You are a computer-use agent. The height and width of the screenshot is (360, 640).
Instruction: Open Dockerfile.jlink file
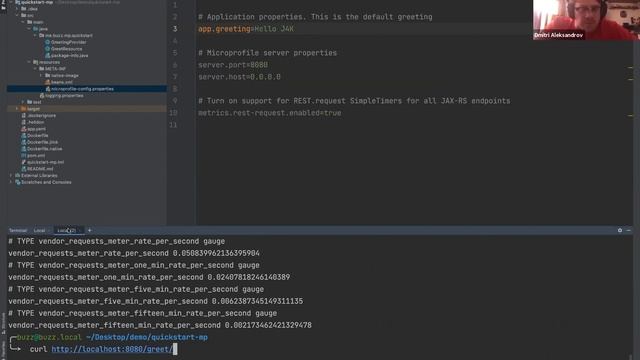tap(42, 142)
